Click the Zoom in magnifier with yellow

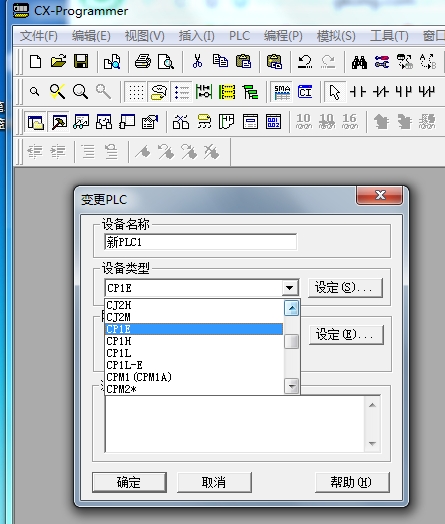[57, 91]
